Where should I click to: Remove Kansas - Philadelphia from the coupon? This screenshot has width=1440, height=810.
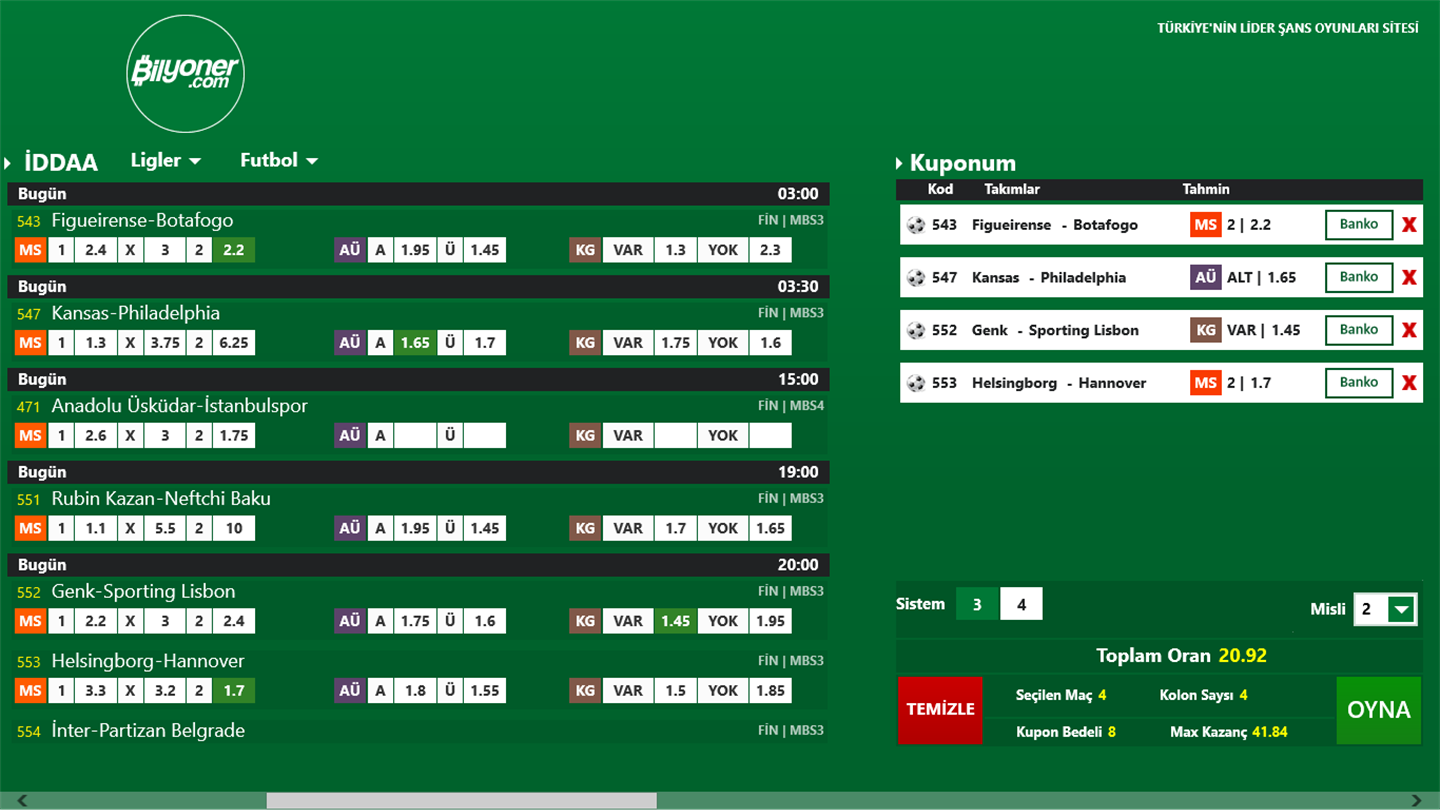pyautogui.click(x=1409, y=277)
